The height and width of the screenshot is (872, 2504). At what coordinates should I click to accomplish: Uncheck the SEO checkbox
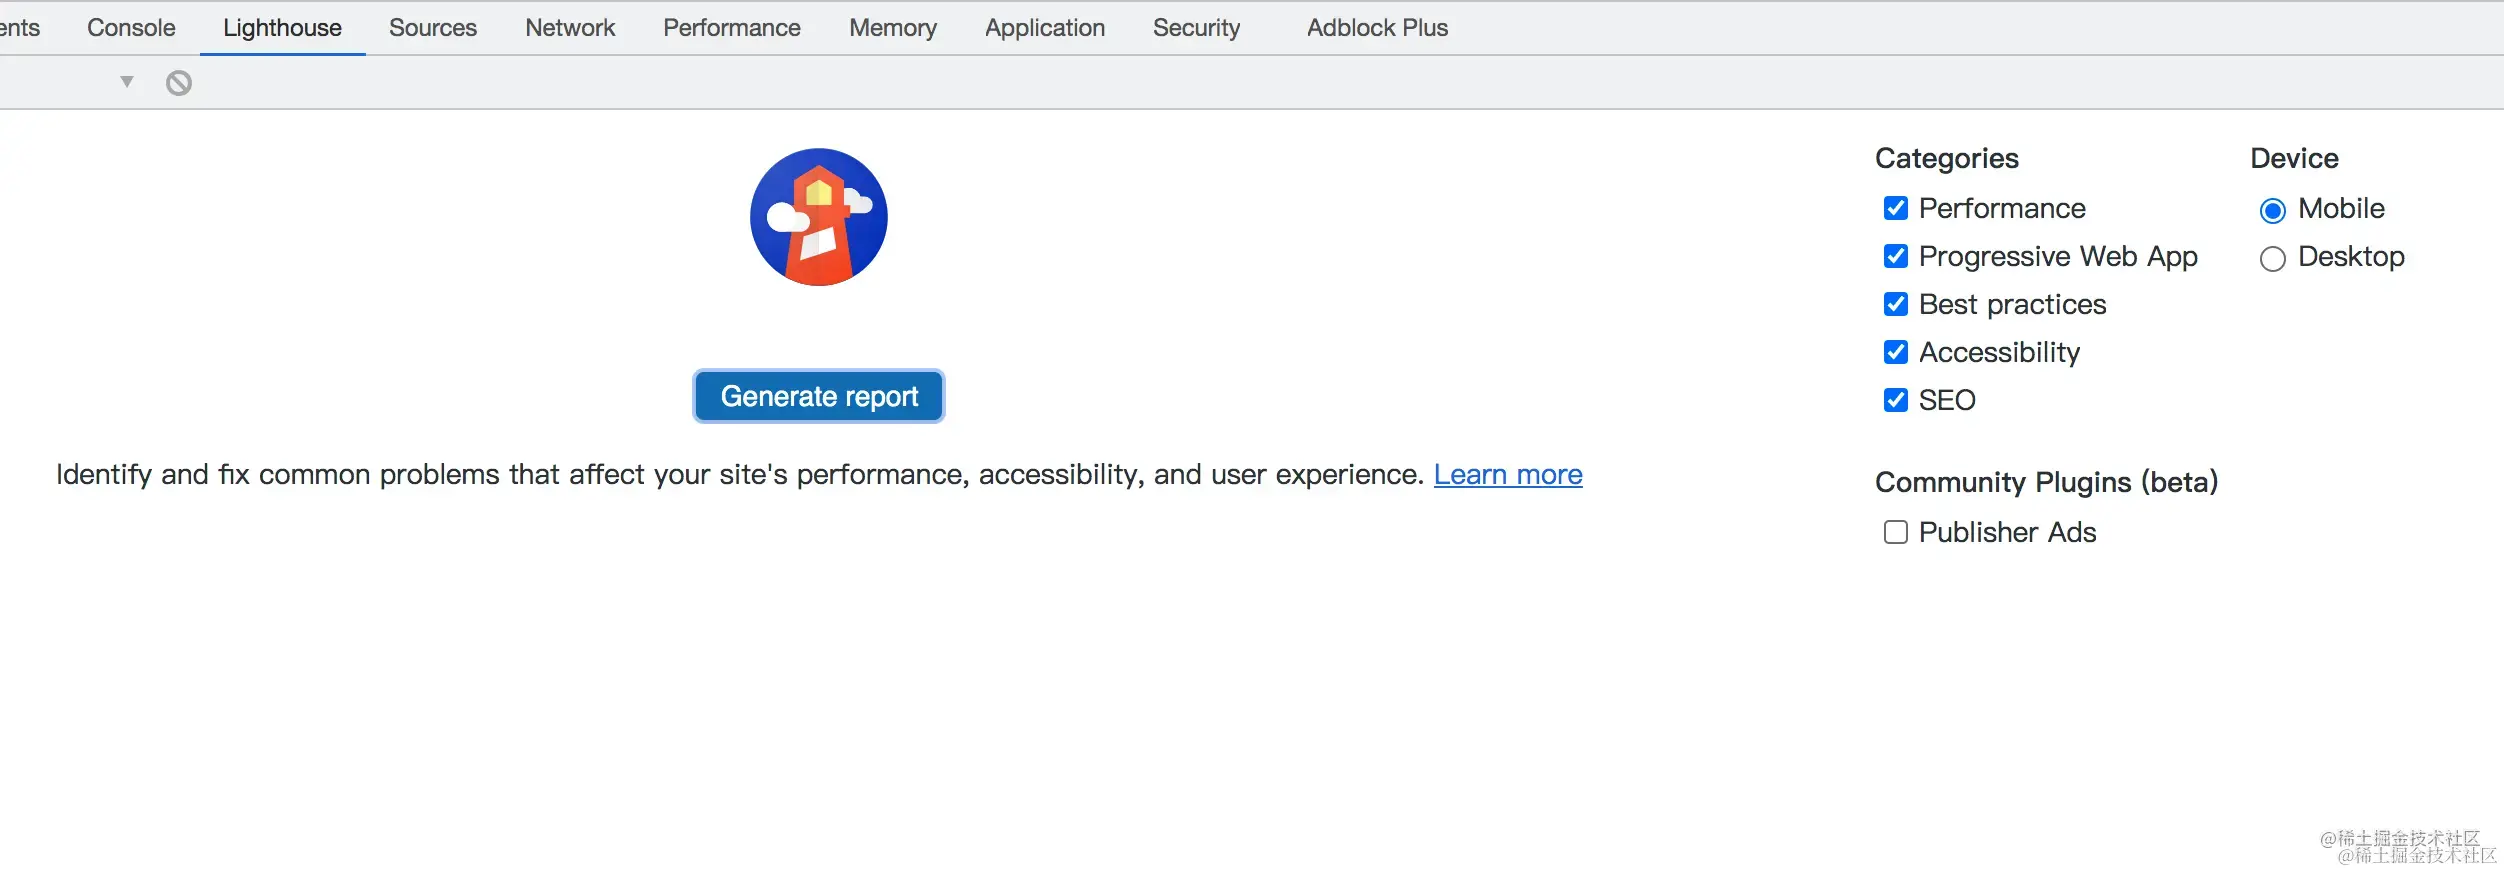click(x=1895, y=400)
